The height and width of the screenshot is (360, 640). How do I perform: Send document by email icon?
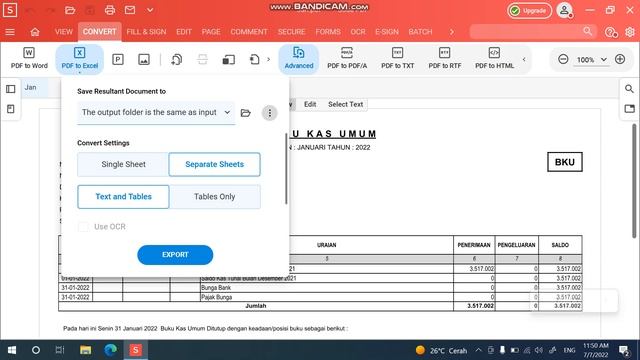(x=130, y=10)
